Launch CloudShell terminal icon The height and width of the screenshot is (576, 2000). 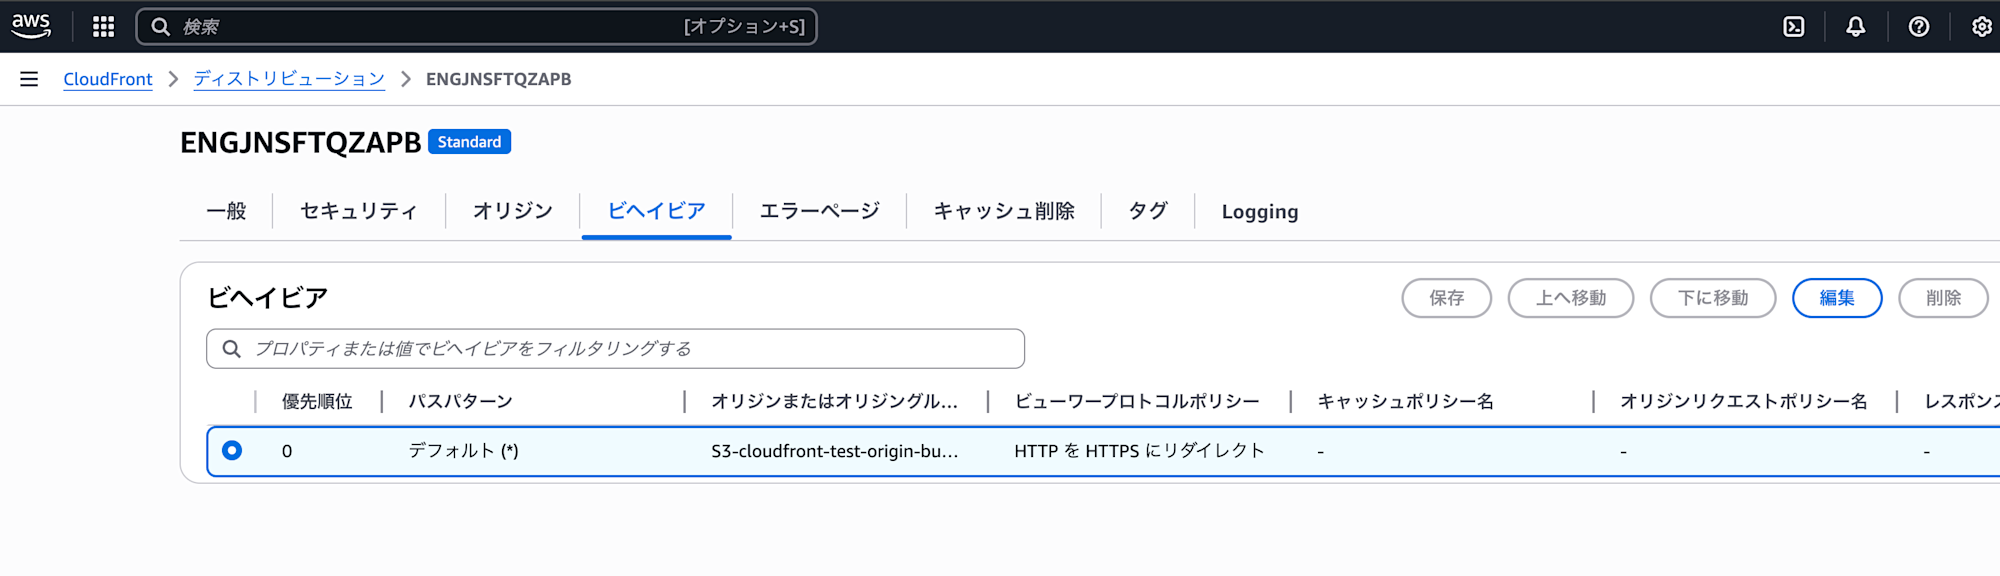(1794, 27)
